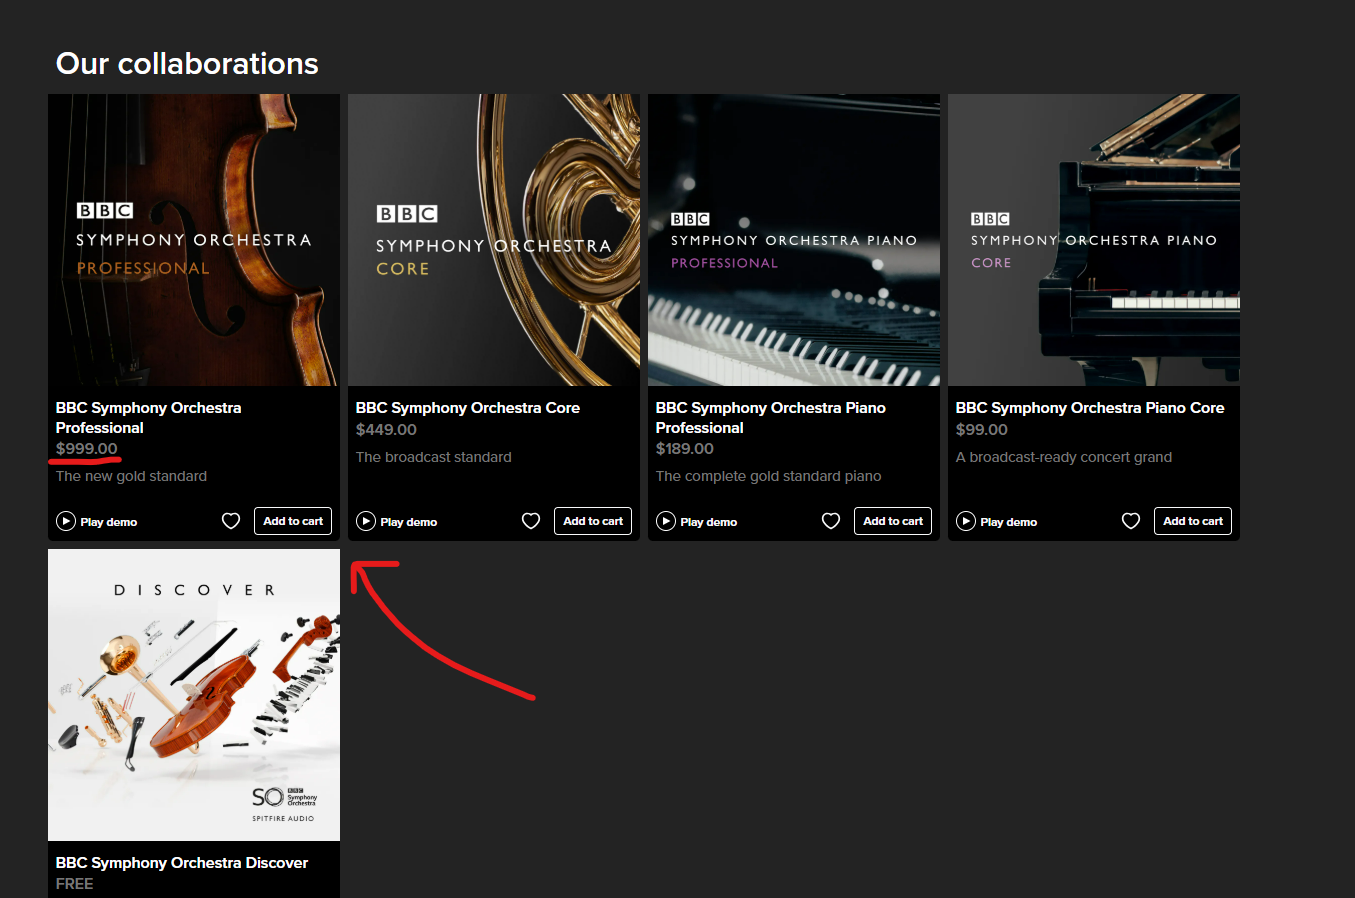Screen dimensions: 1355x898
Task: Open BBC Symphony Orchestra Discover title link
Action: click(x=182, y=863)
